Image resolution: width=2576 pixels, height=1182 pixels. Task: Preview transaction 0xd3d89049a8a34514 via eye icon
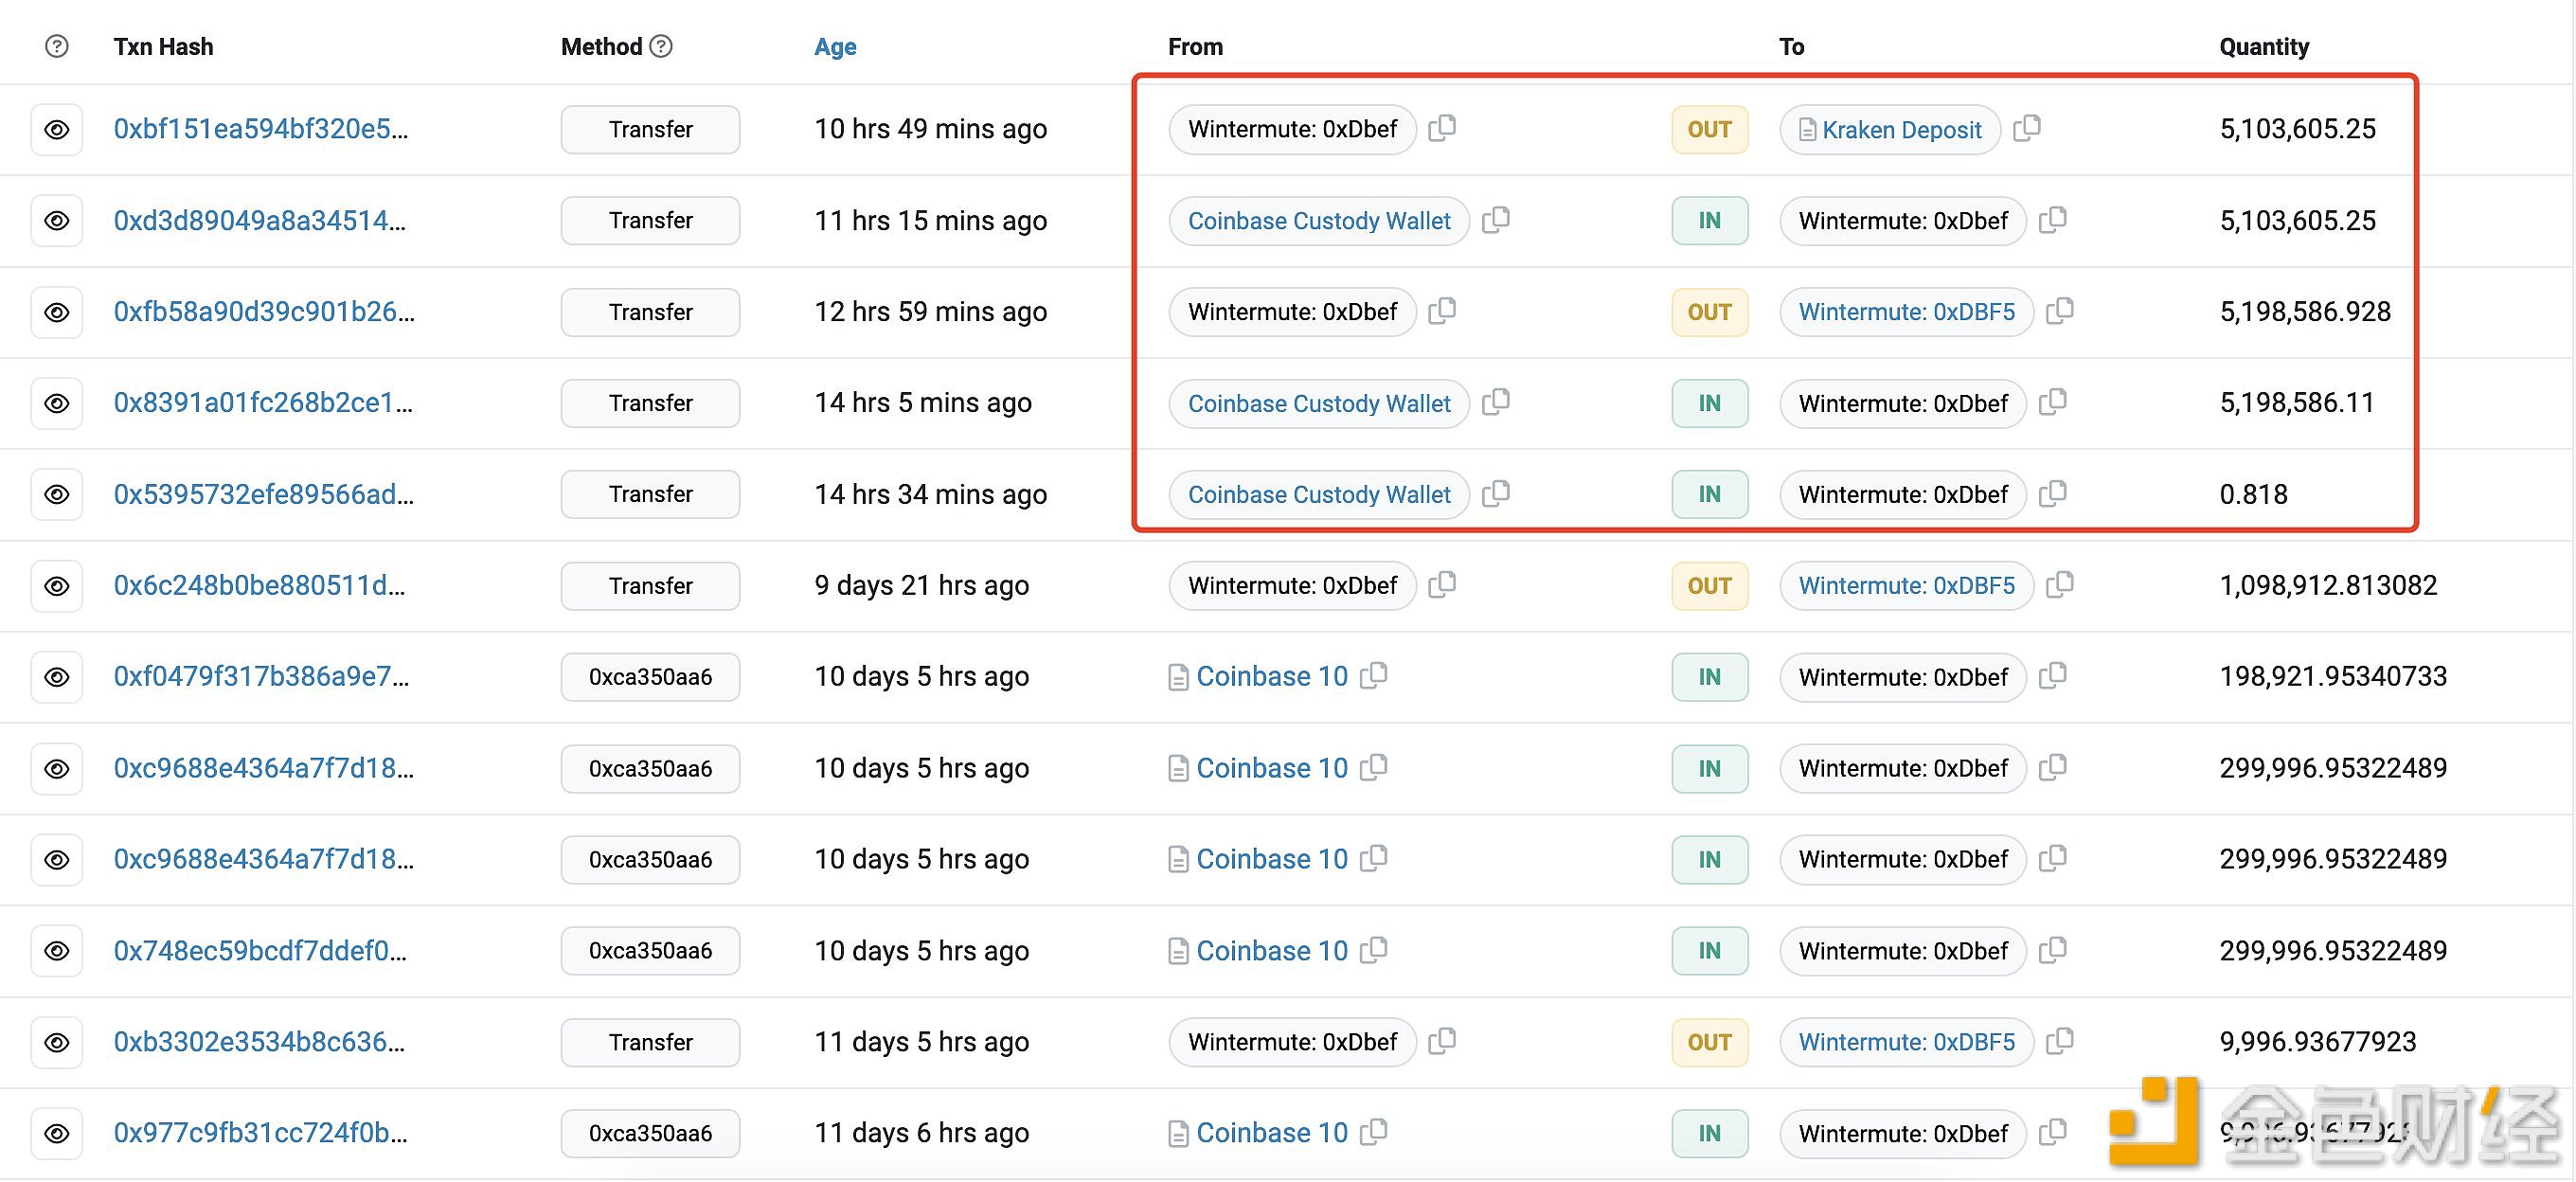57,220
